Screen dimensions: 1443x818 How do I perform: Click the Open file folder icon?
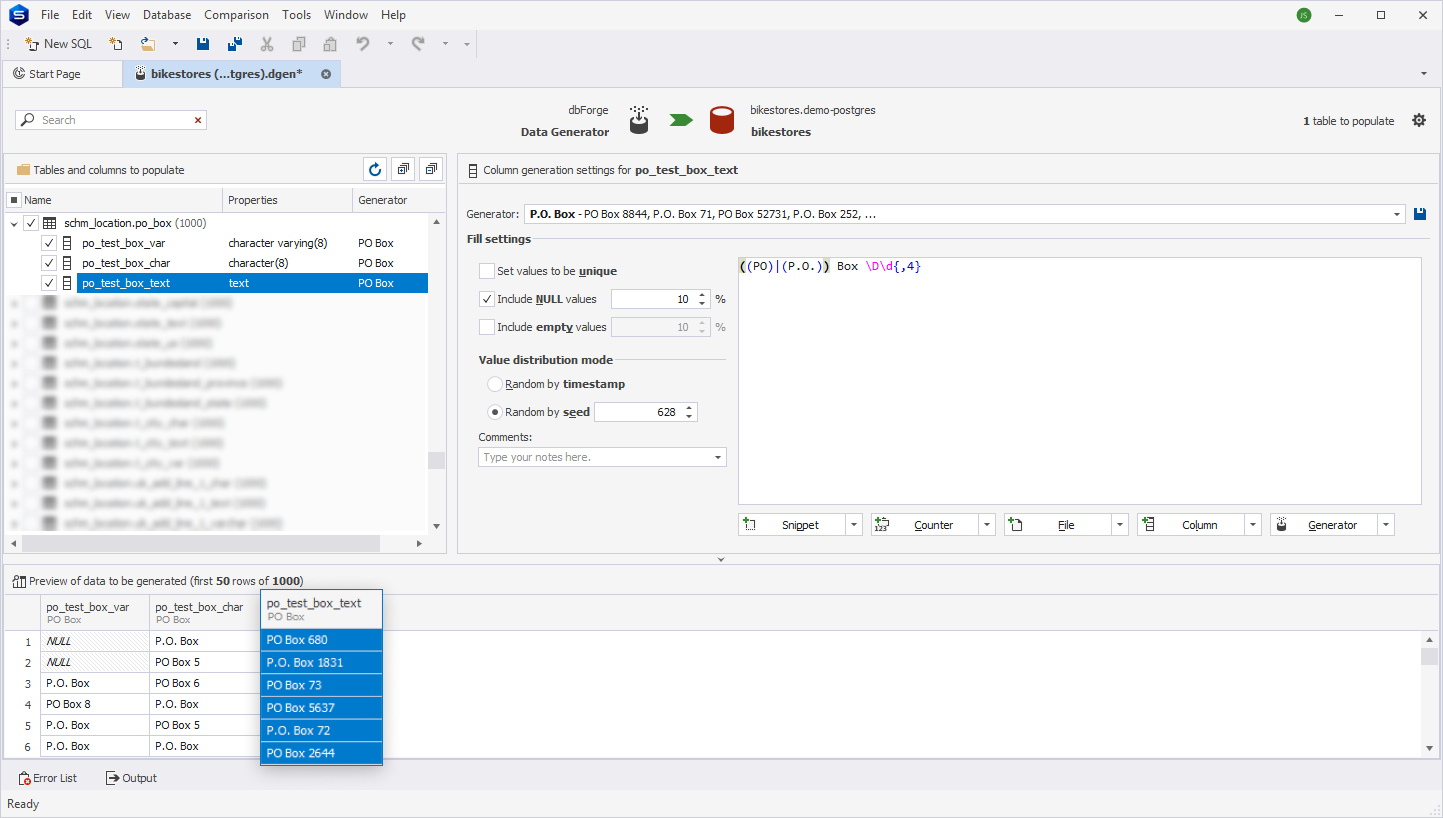click(148, 44)
